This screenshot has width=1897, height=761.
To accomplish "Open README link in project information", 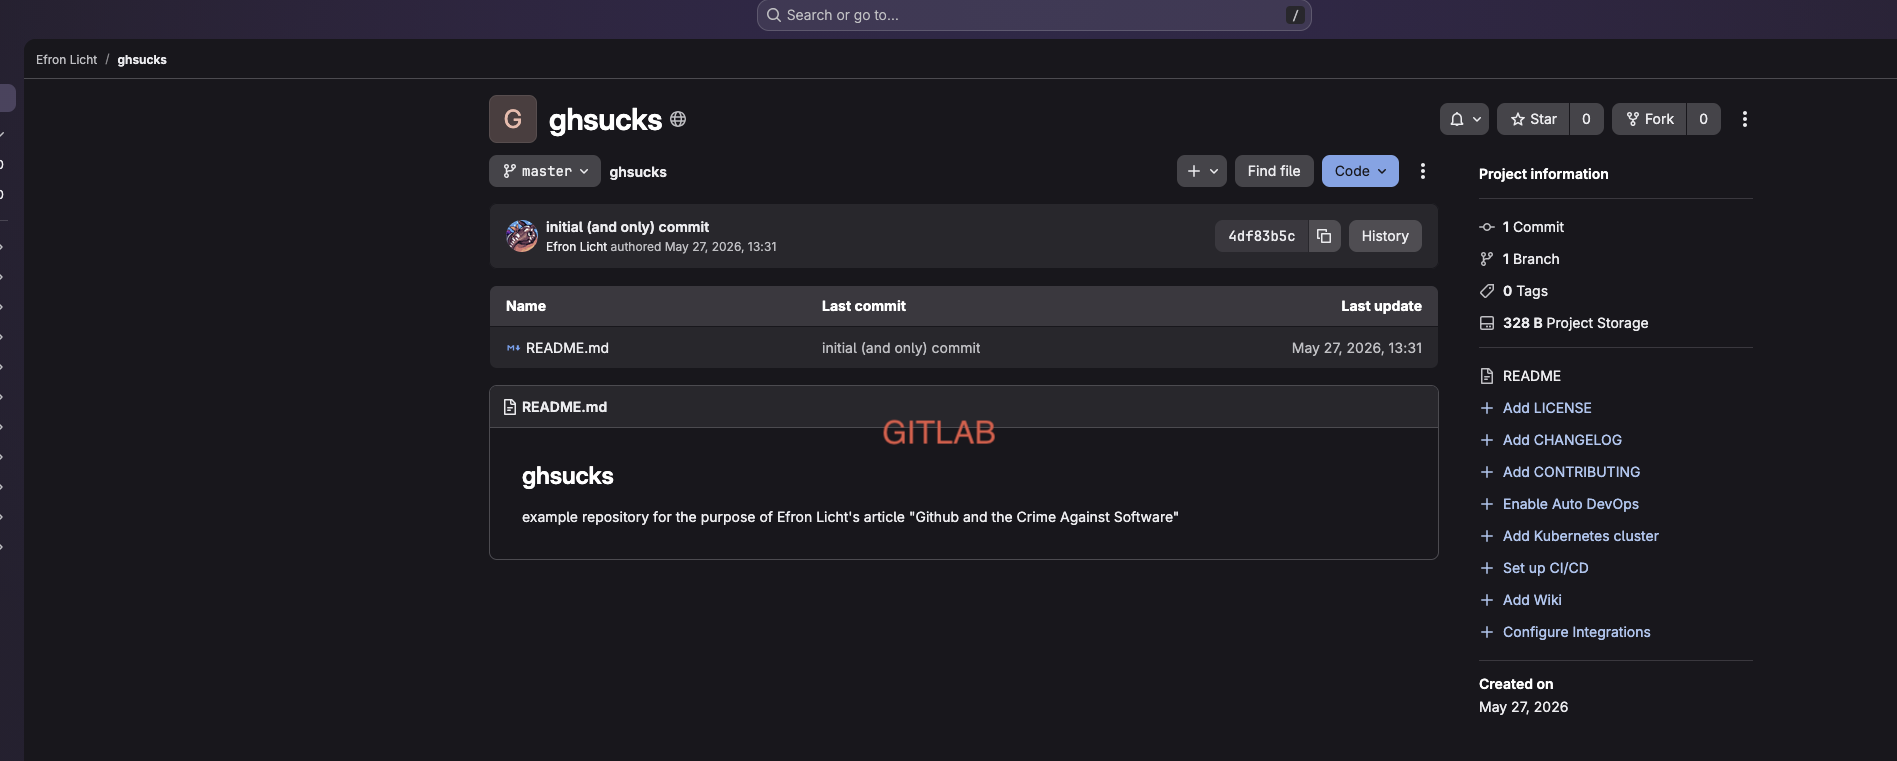I will point(1532,376).
